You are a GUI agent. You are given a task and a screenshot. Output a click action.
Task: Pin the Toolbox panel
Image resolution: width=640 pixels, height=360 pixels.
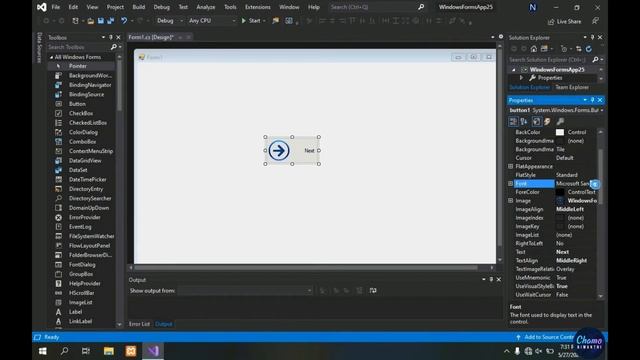(111, 37)
